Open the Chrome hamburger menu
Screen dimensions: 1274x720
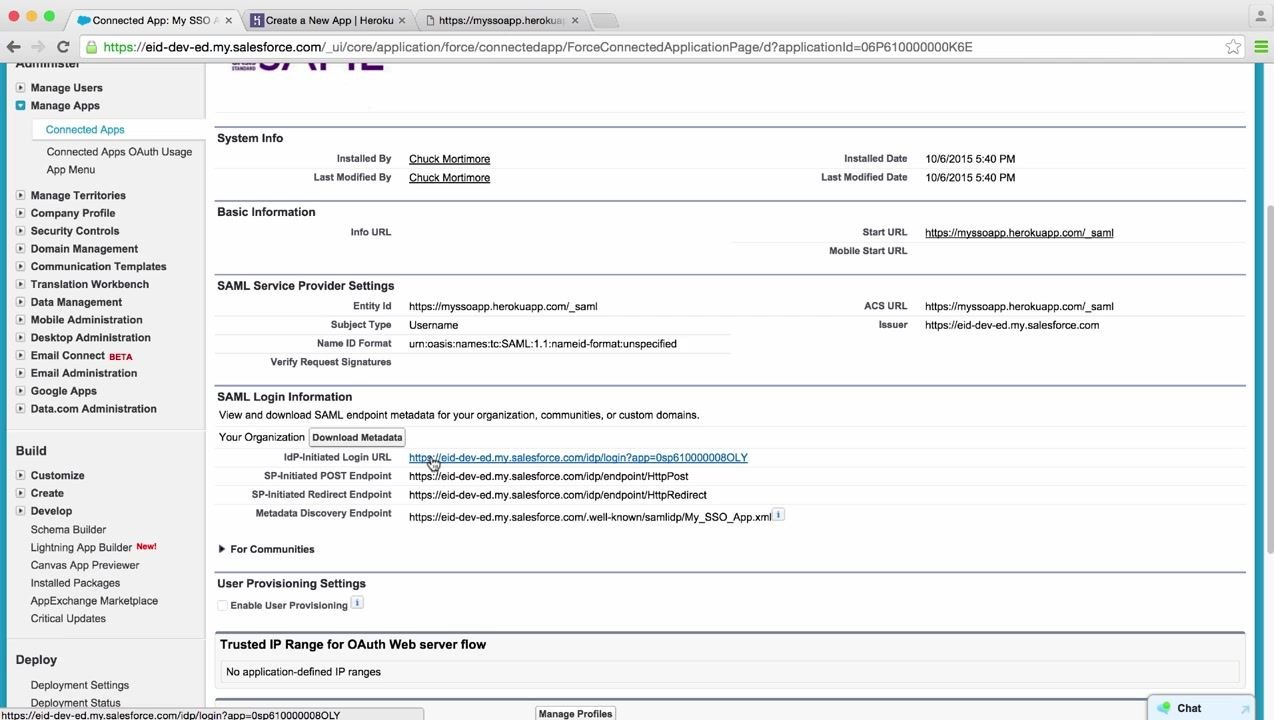click(x=1261, y=47)
